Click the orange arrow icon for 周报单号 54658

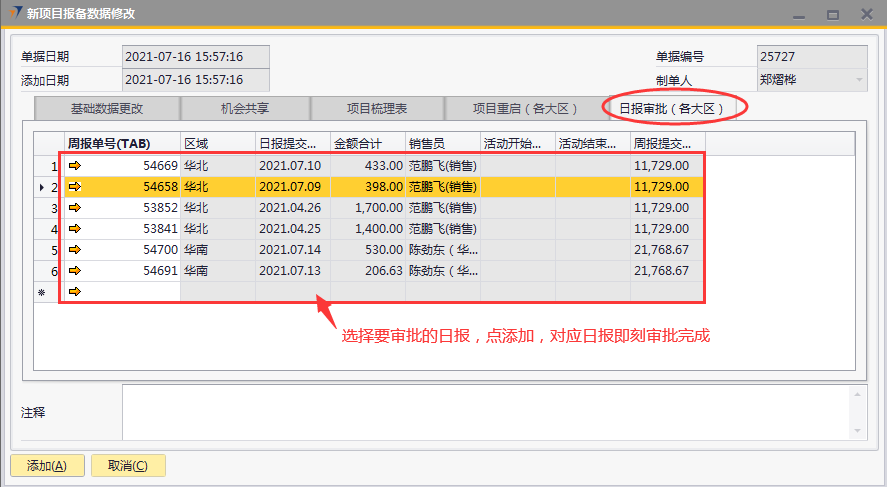pyautogui.click(x=74, y=186)
